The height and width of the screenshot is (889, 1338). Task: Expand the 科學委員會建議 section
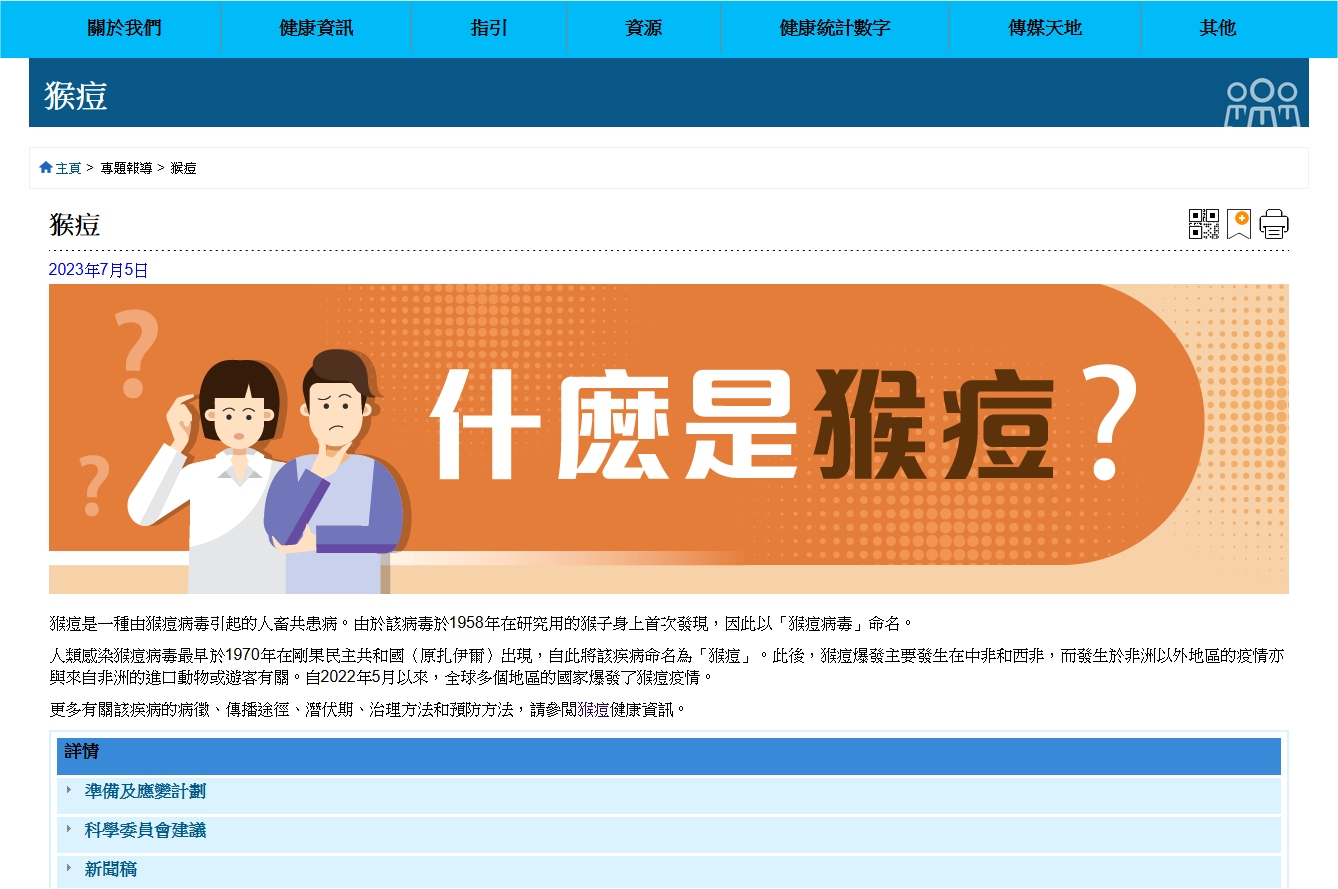145,830
